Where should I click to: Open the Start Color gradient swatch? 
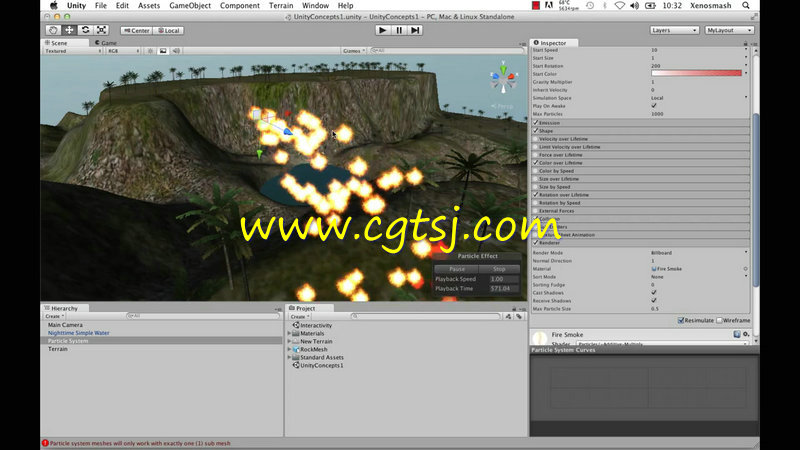coord(696,73)
